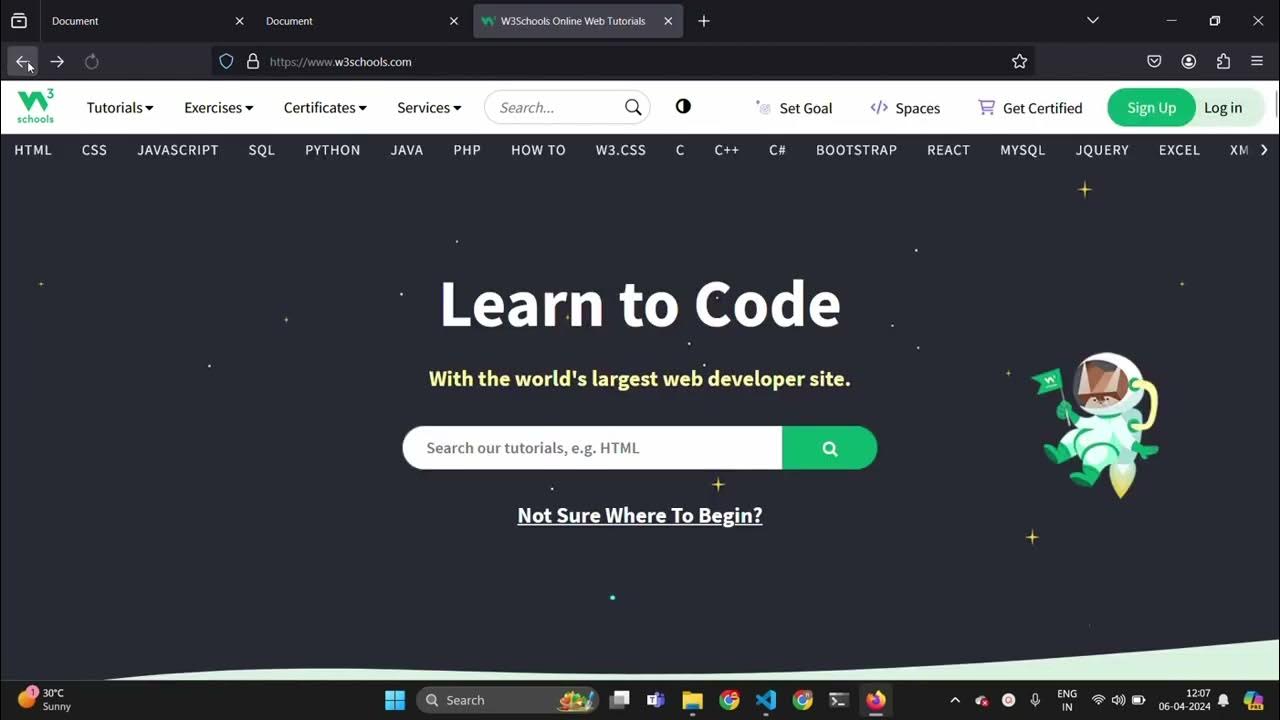This screenshot has height=720, width=1280.
Task: Open the Pocket save icon
Action: [1154, 62]
